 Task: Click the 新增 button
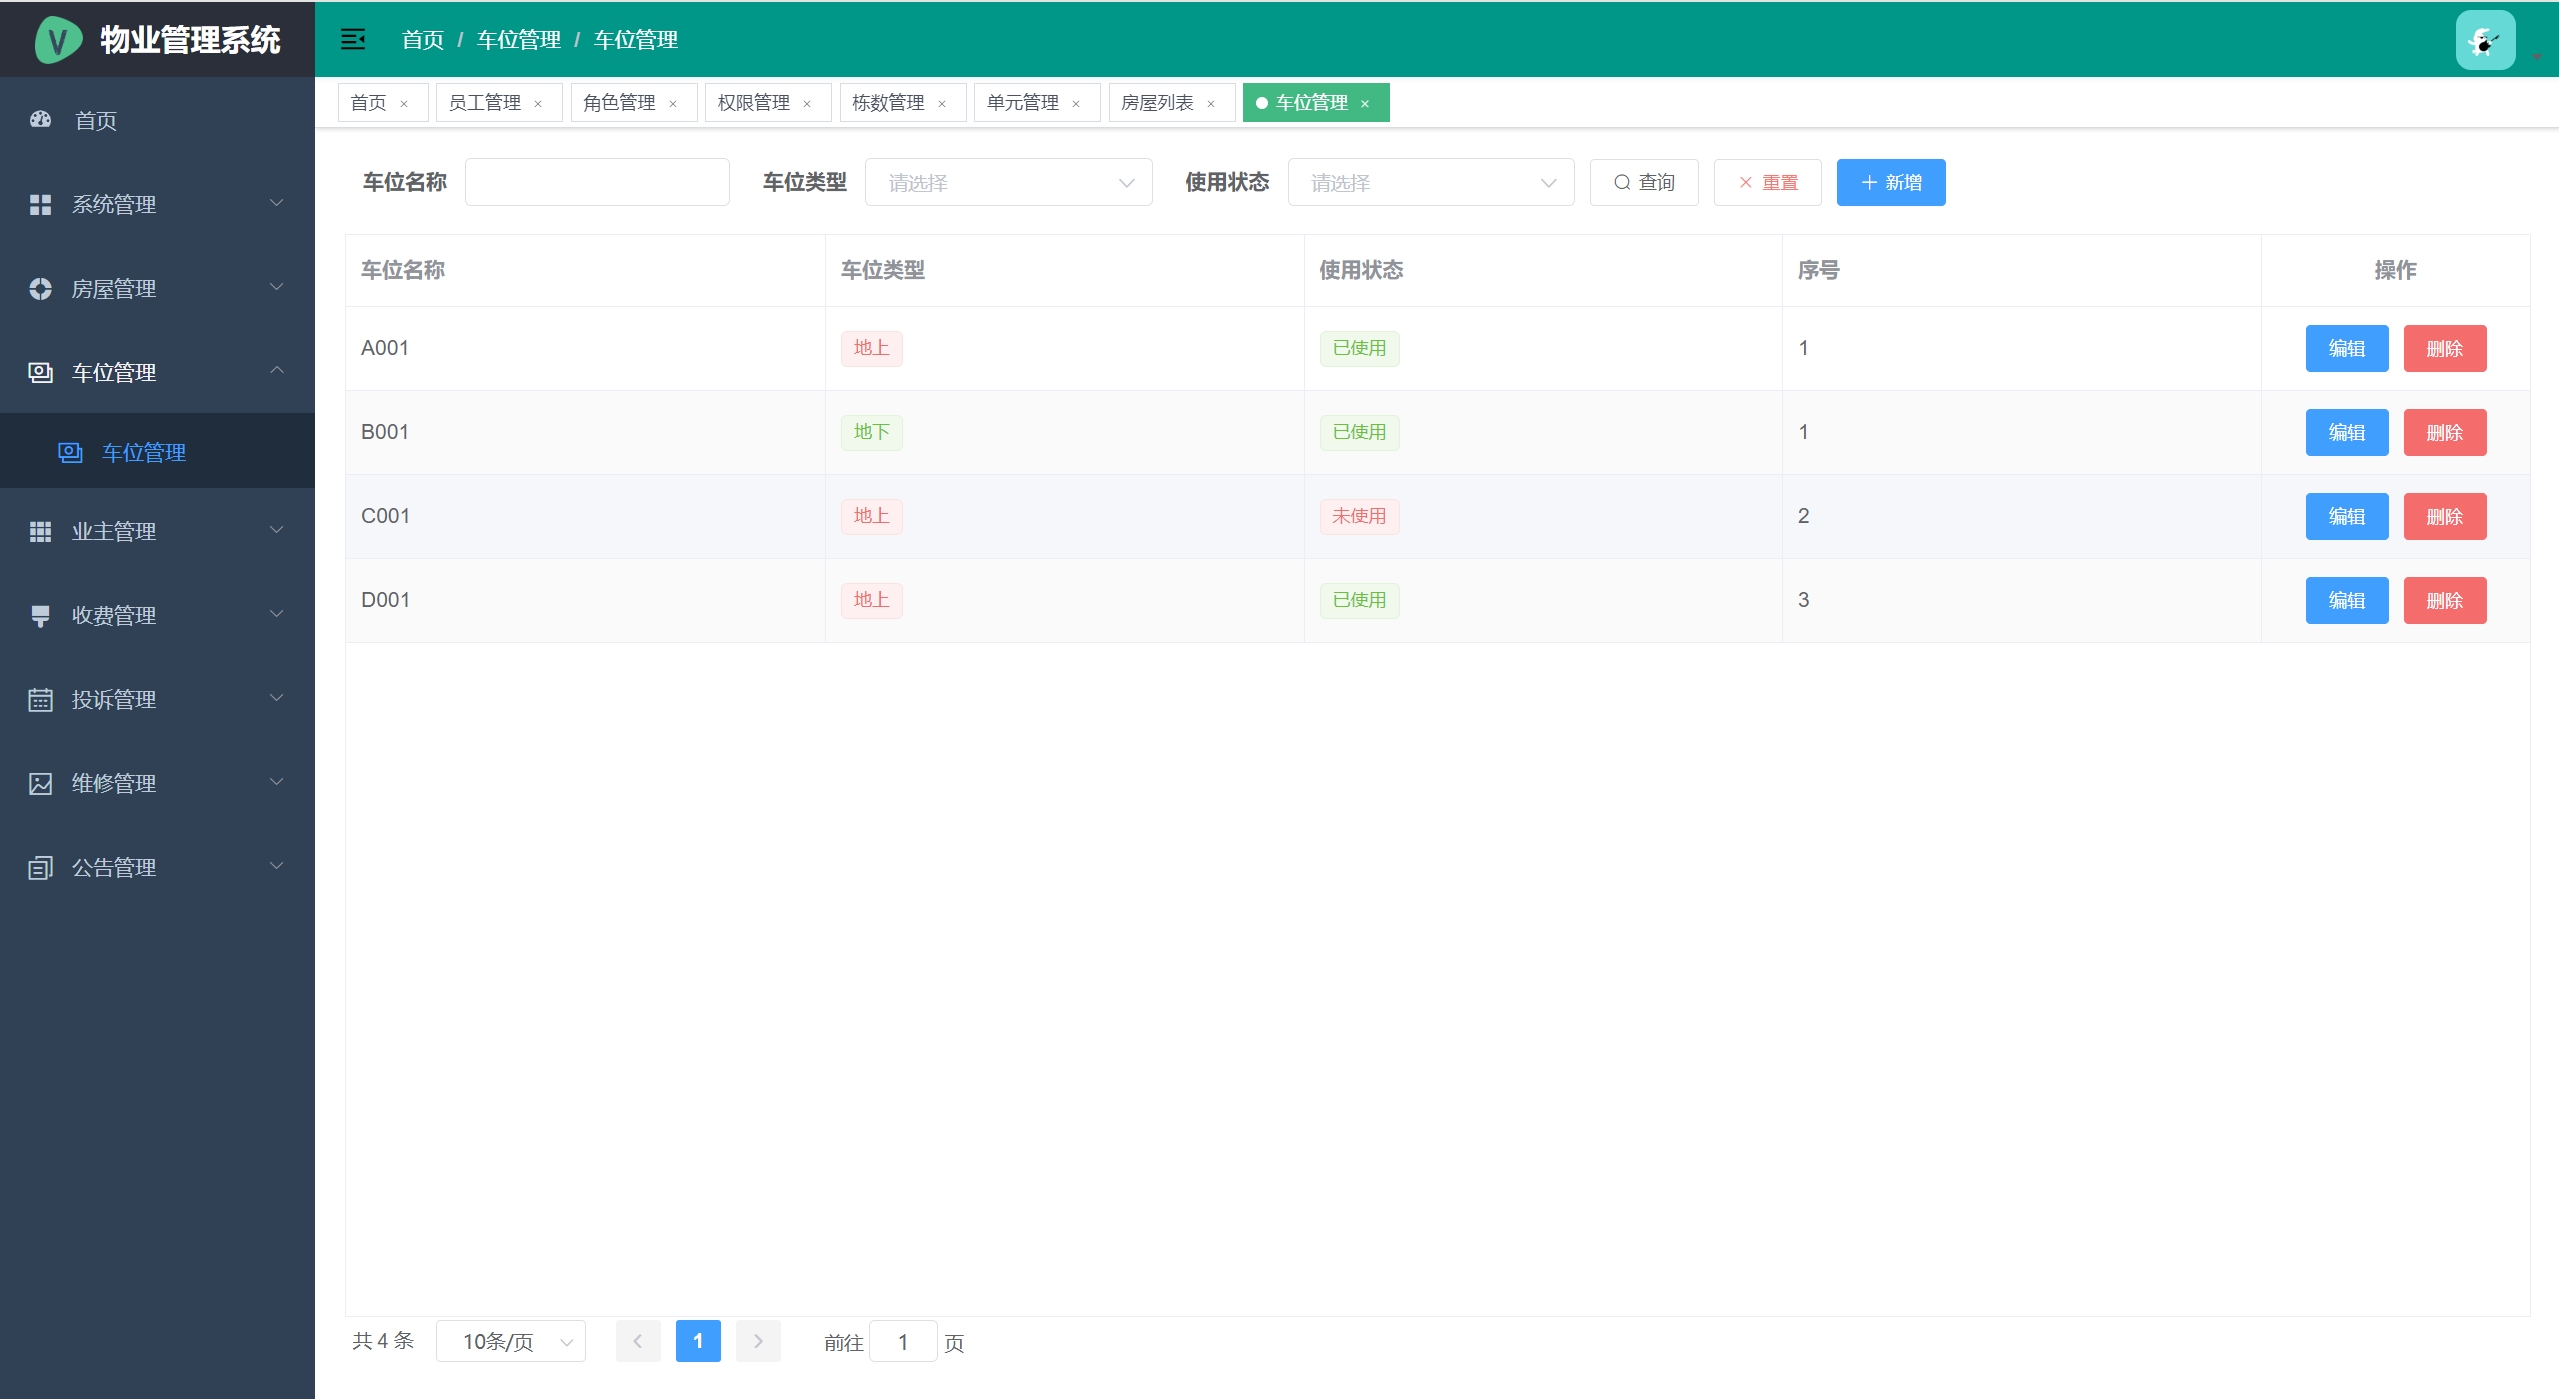coord(1890,183)
